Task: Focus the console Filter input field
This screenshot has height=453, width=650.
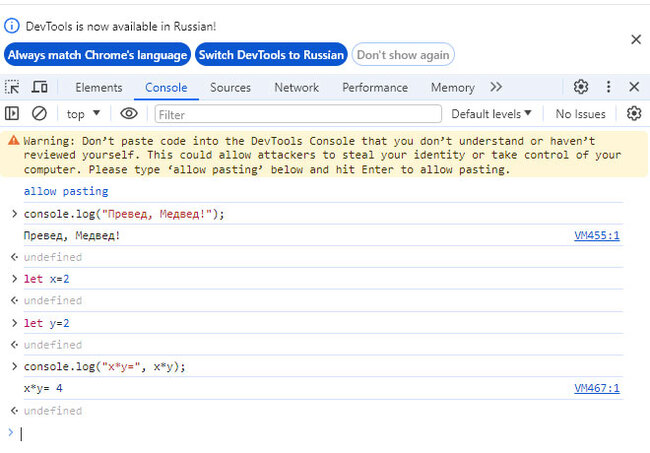Action: (298, 114)
